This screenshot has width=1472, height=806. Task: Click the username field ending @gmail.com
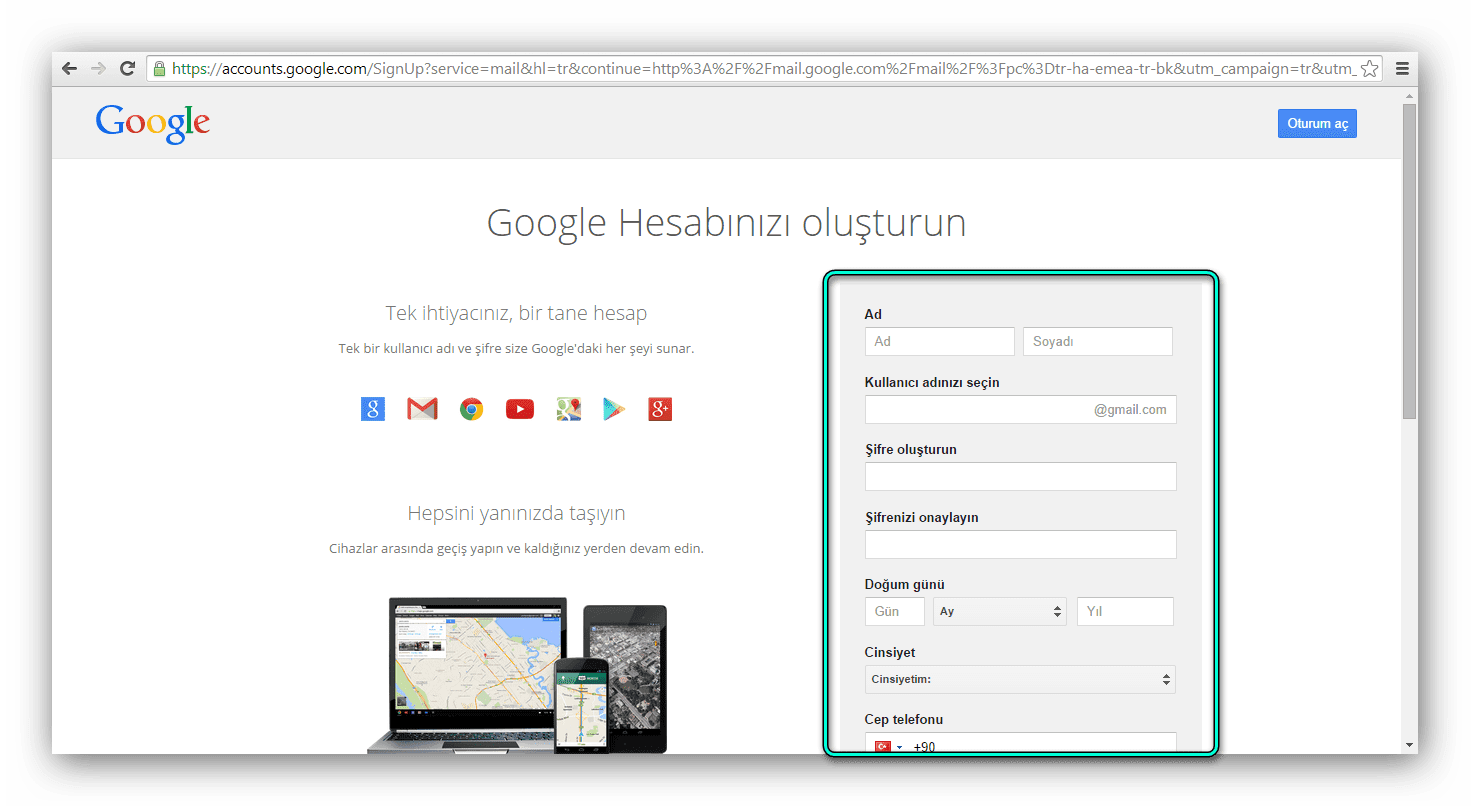click(1020, 409)
